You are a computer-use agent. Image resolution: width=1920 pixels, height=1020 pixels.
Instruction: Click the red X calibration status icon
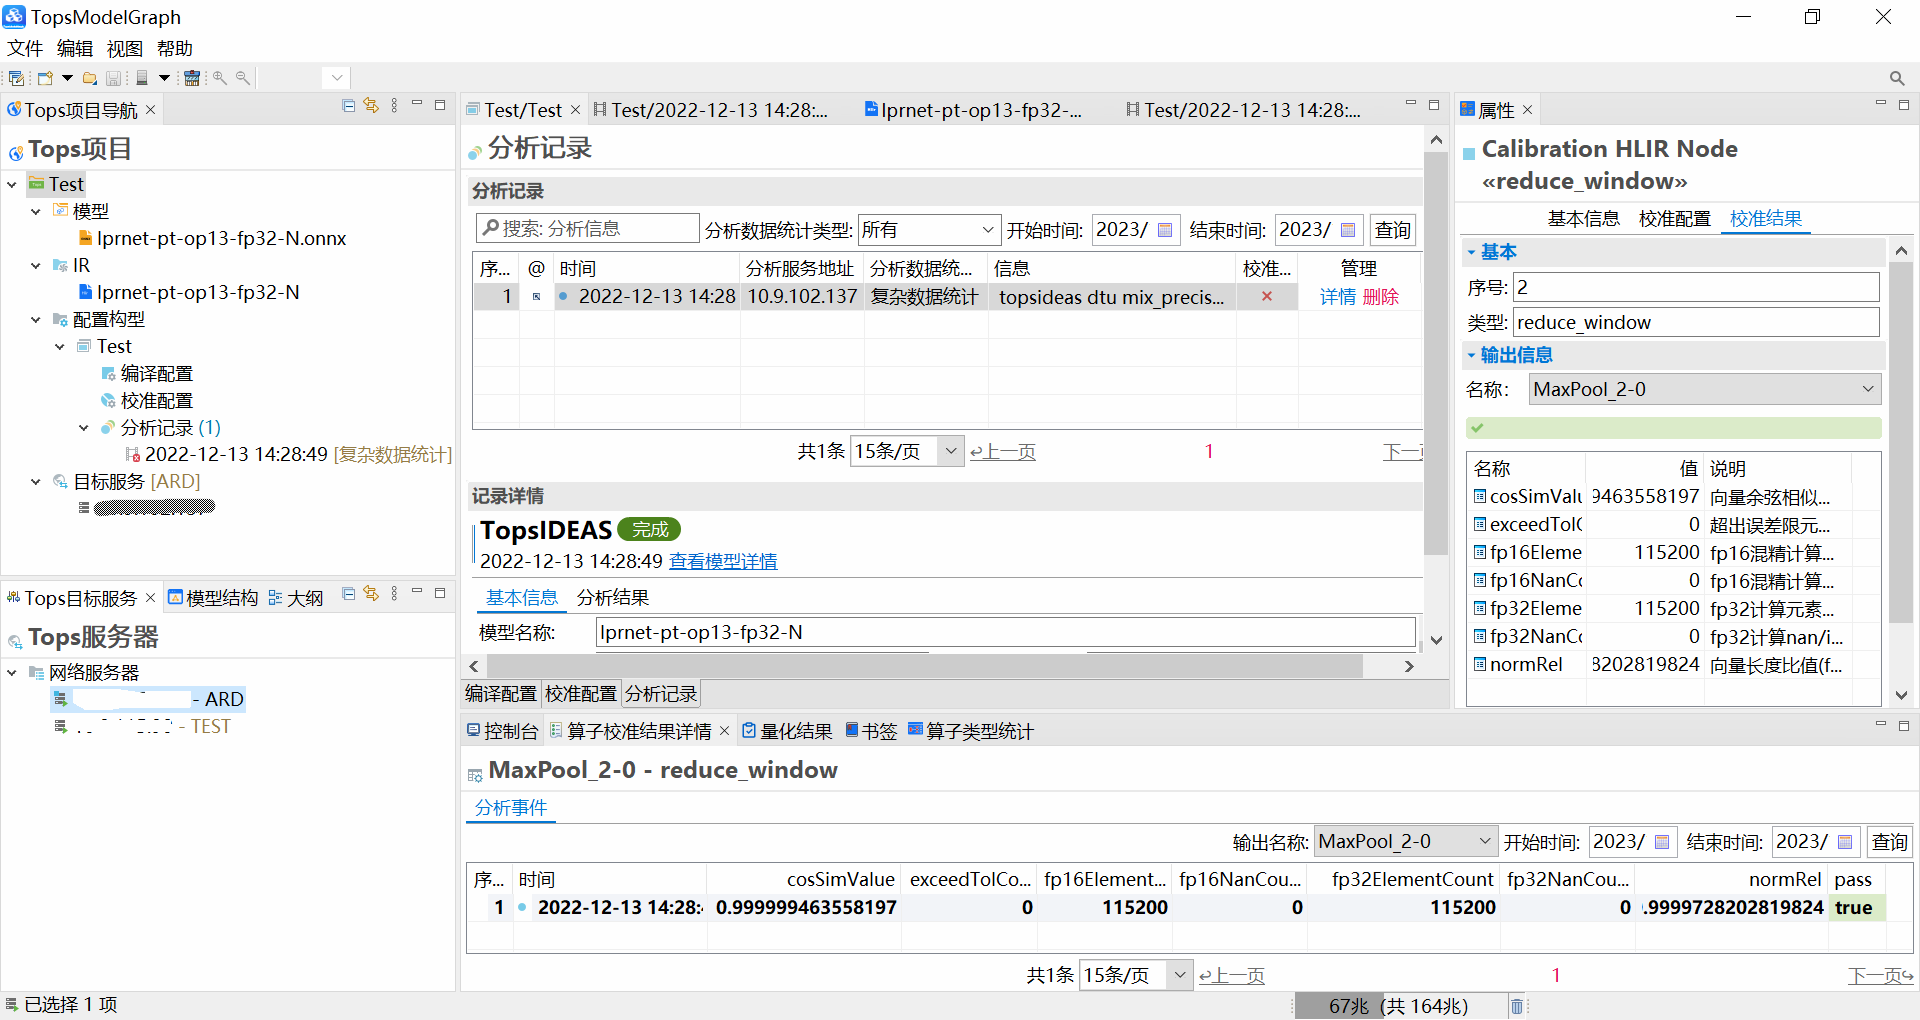(1267, 296)
